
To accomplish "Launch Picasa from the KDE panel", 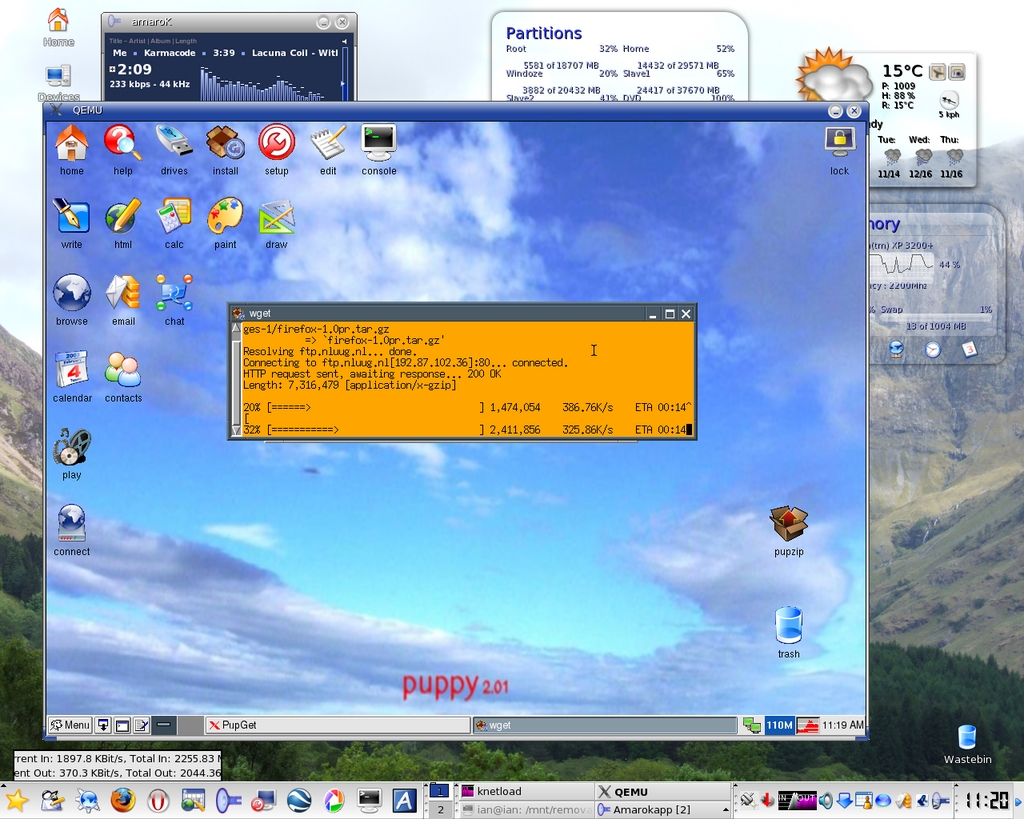I will [x=334, y=800].
